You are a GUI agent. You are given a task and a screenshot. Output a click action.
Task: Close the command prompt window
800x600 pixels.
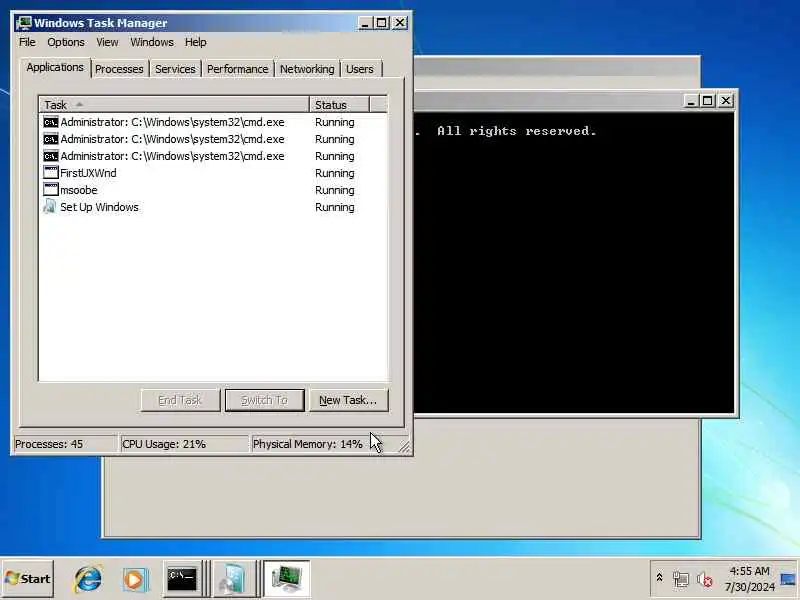[726, 101]
